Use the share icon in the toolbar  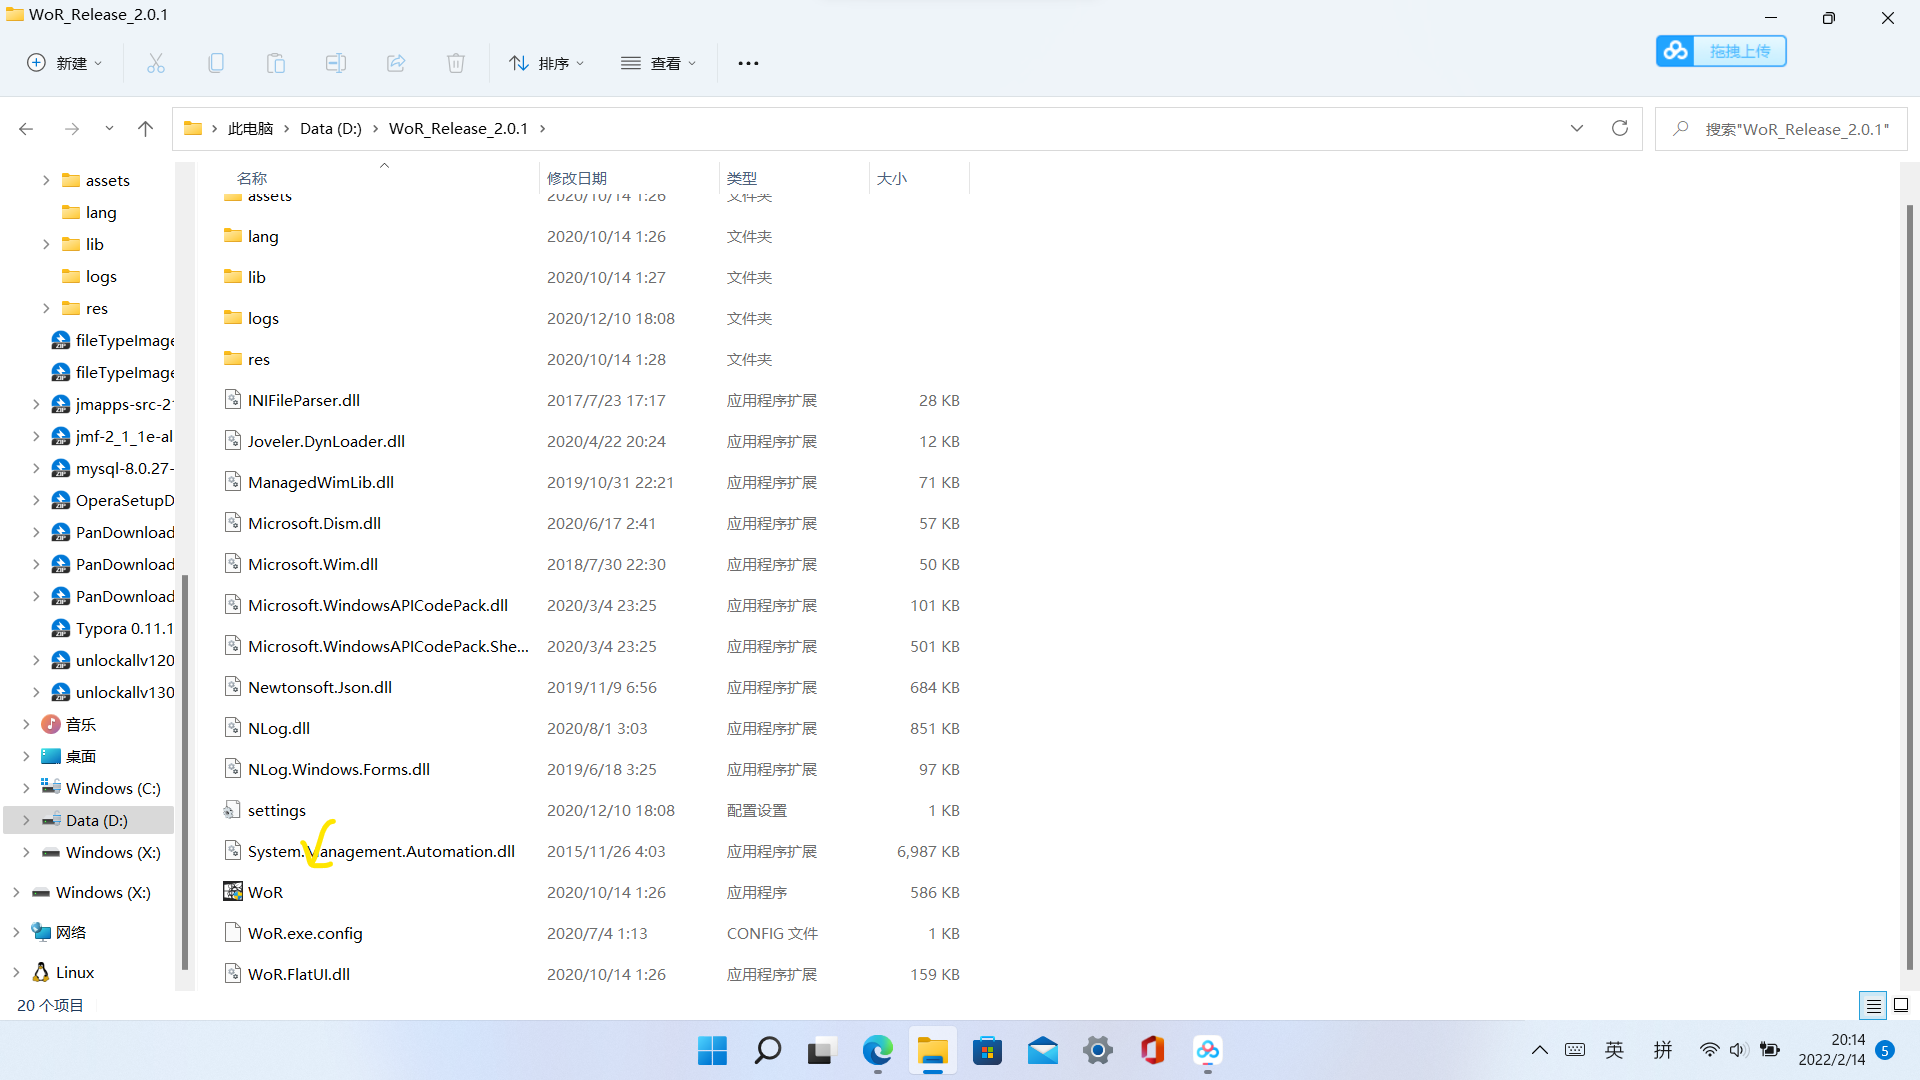click(395, 62)
